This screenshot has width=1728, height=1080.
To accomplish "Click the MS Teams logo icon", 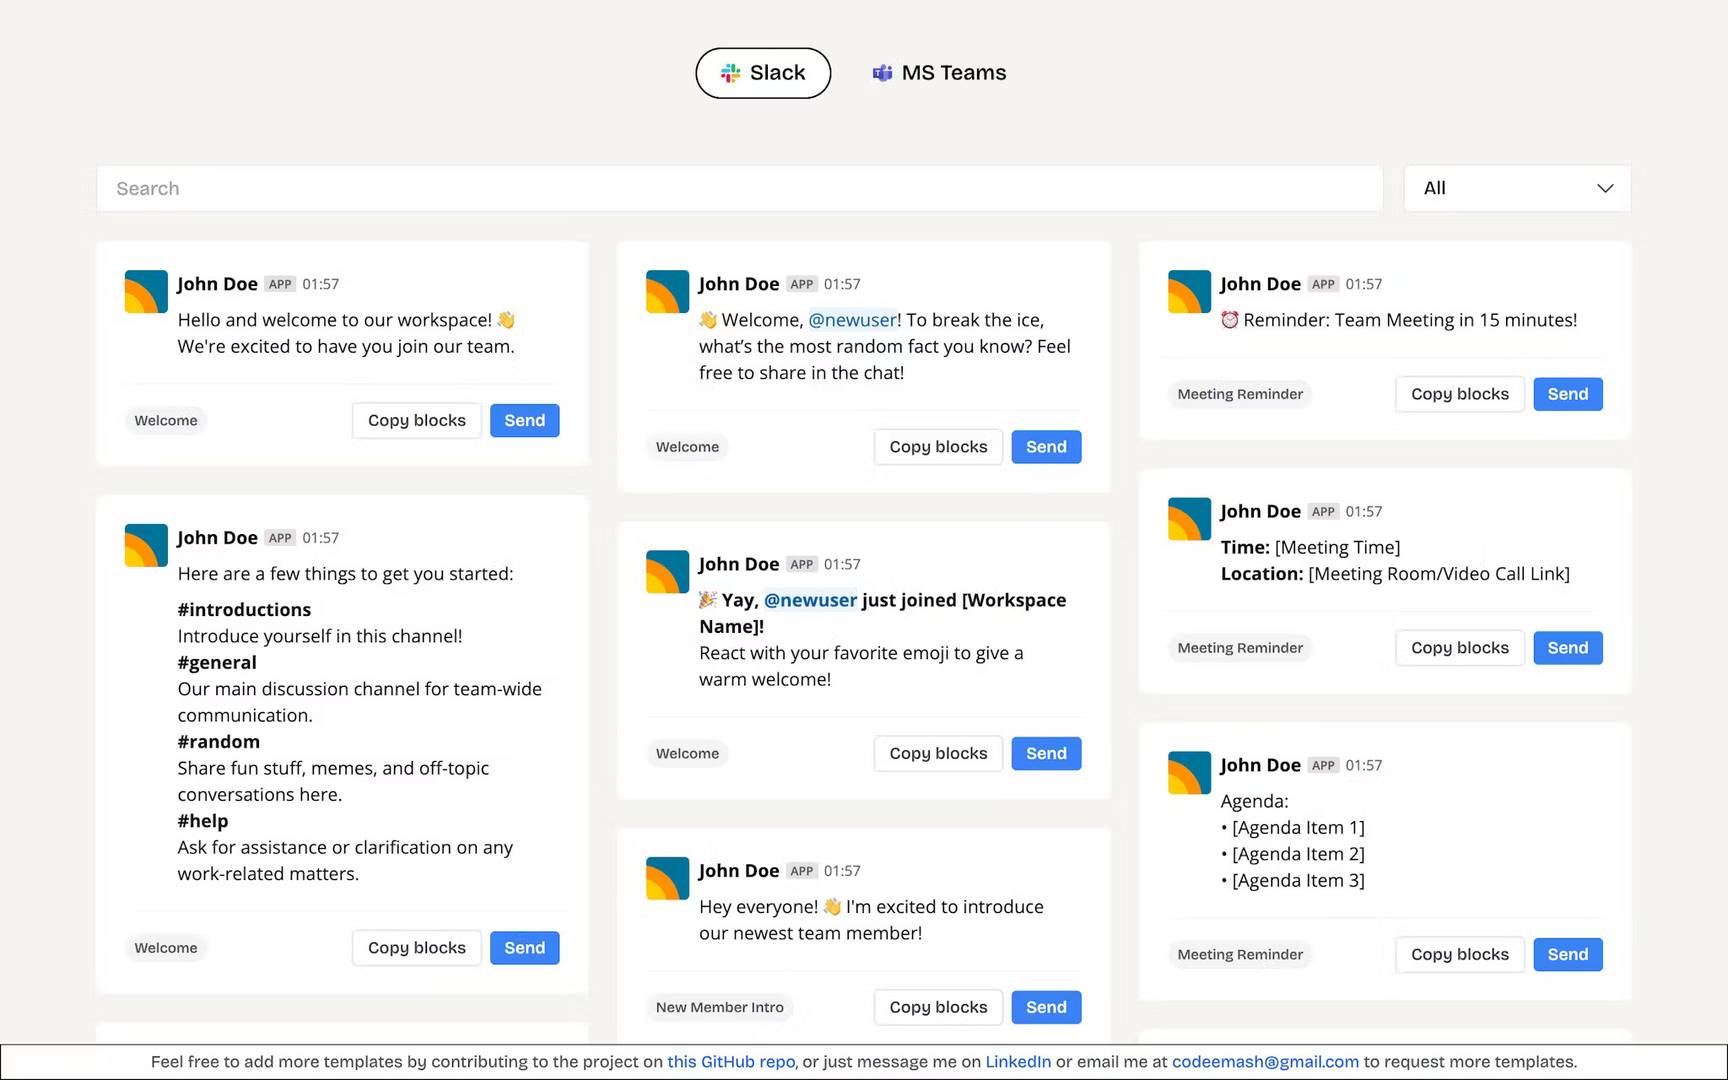I will (x=882, y=73).
